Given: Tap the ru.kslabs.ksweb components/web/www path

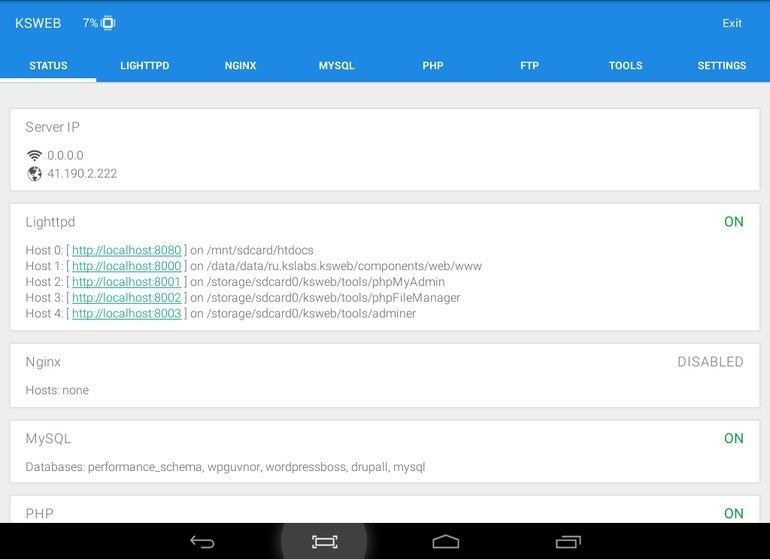Looking at the screenshot, I should coord(344,266).
